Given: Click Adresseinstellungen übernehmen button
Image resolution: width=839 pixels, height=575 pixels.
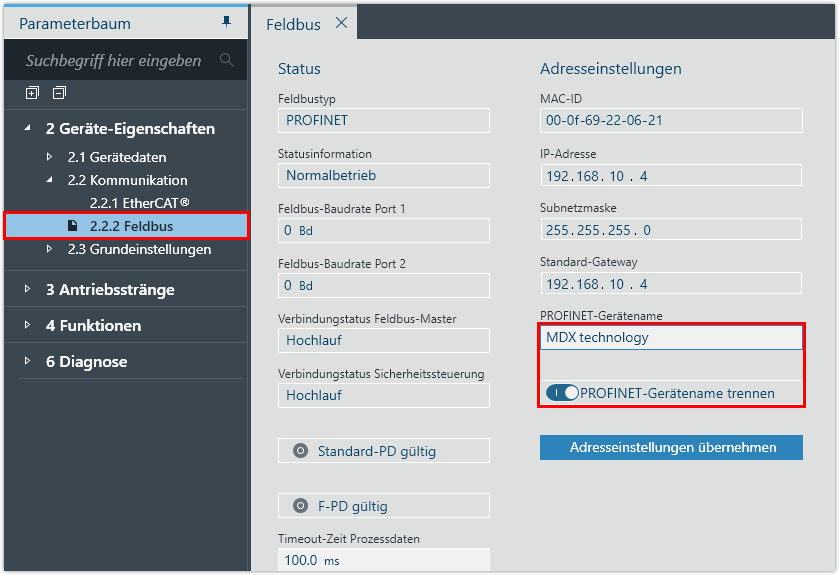Looking at the screenshot, I should pyautogui.click(x=671, y=447).
